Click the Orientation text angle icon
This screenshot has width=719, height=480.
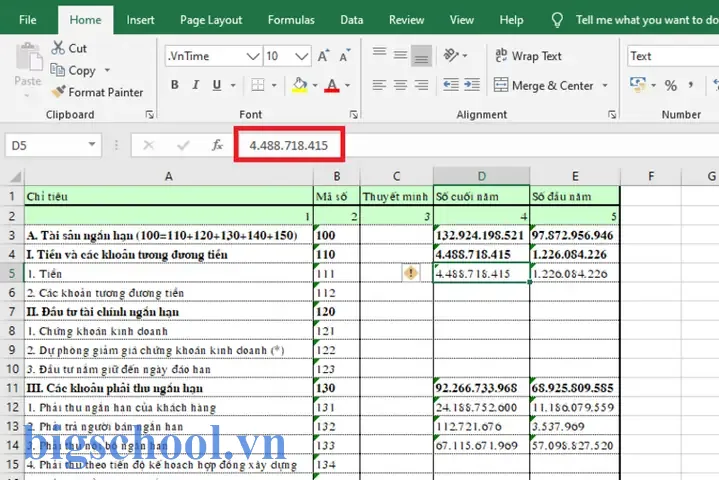point(451,55)
